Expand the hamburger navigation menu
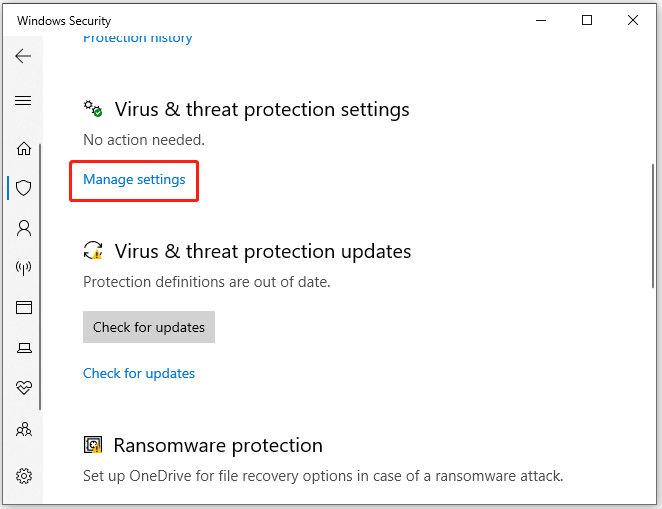This screenshot has width=662, height=509. tap(23, 100)
